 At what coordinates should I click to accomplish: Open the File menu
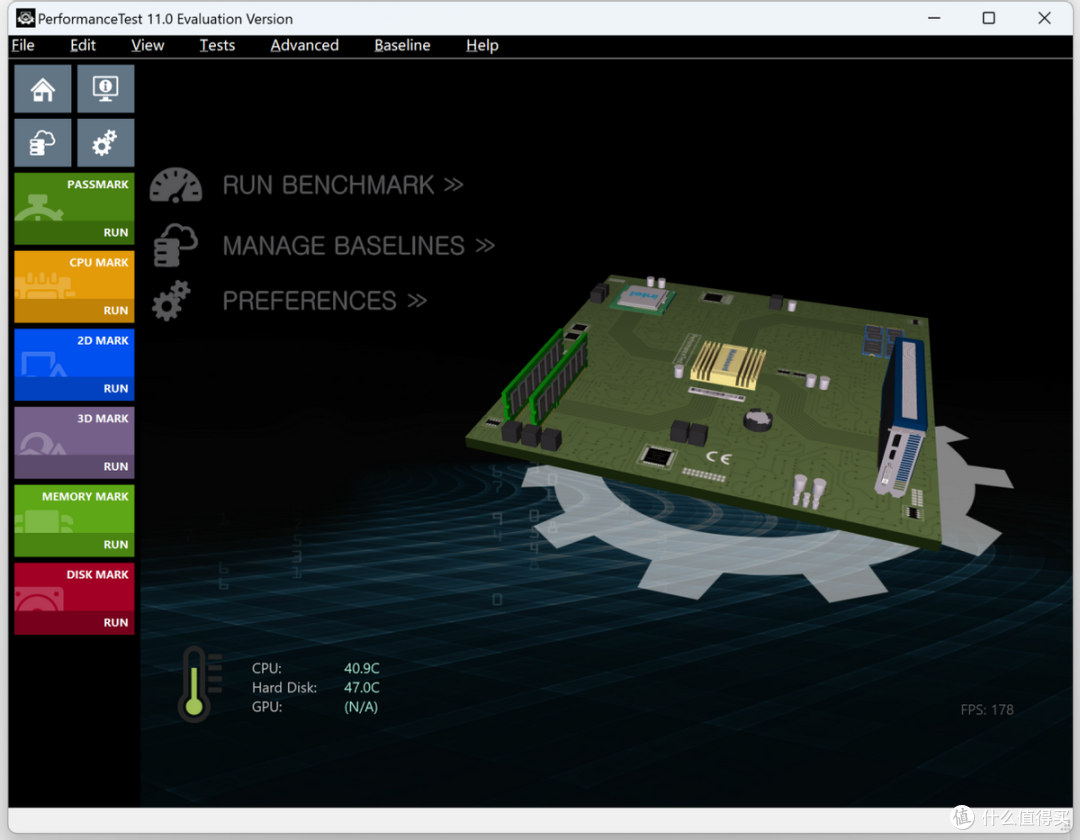tap(23, 45)
